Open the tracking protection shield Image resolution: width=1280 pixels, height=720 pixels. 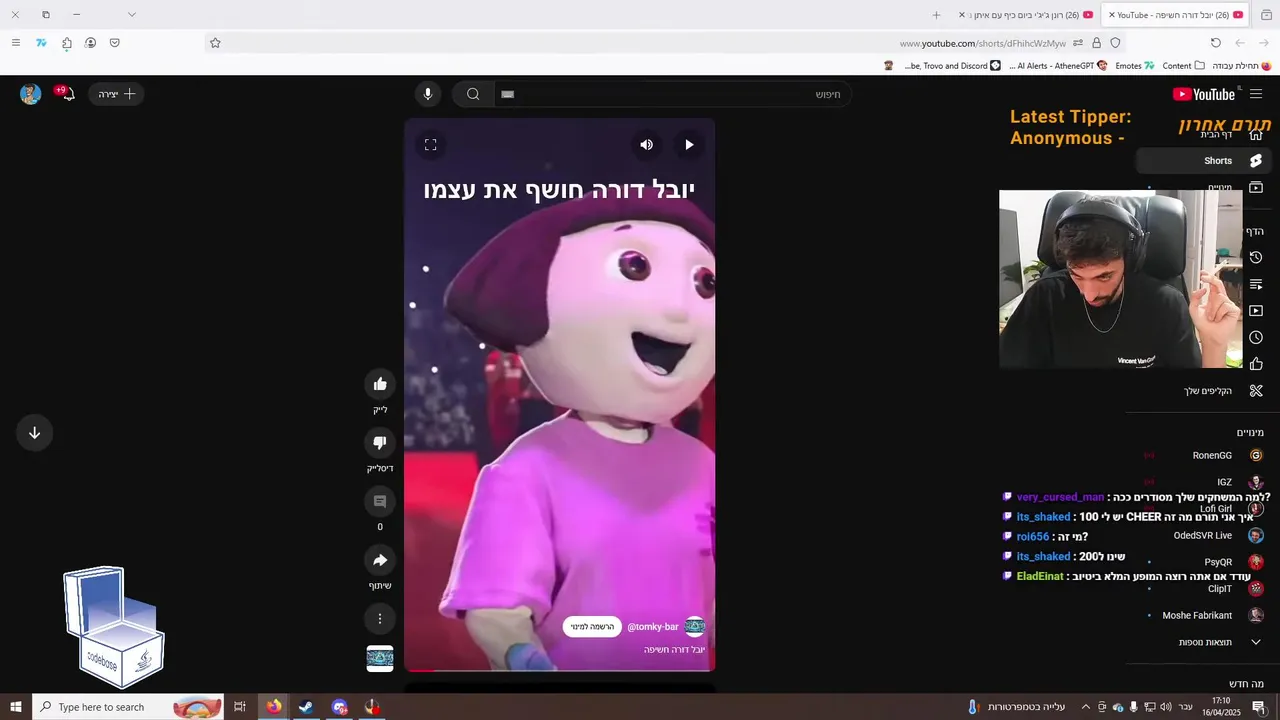[x=1115, y=43]
